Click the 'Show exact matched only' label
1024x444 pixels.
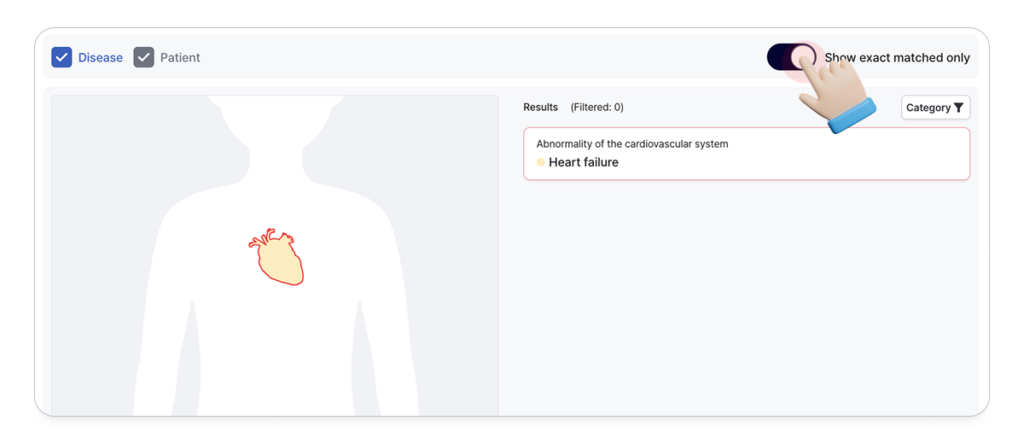pos(897,58)
